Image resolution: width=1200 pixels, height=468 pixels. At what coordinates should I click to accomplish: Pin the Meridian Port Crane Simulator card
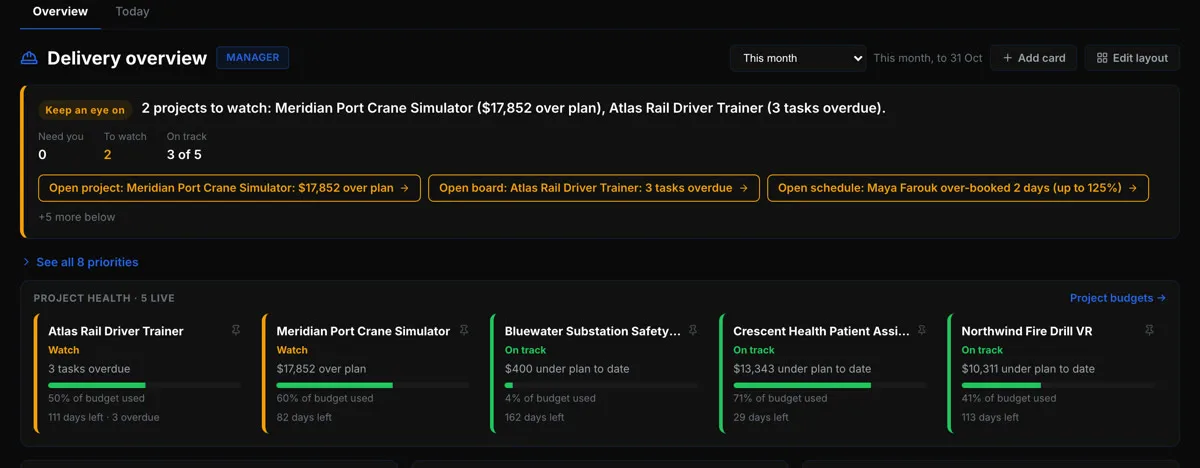point(464,330)
